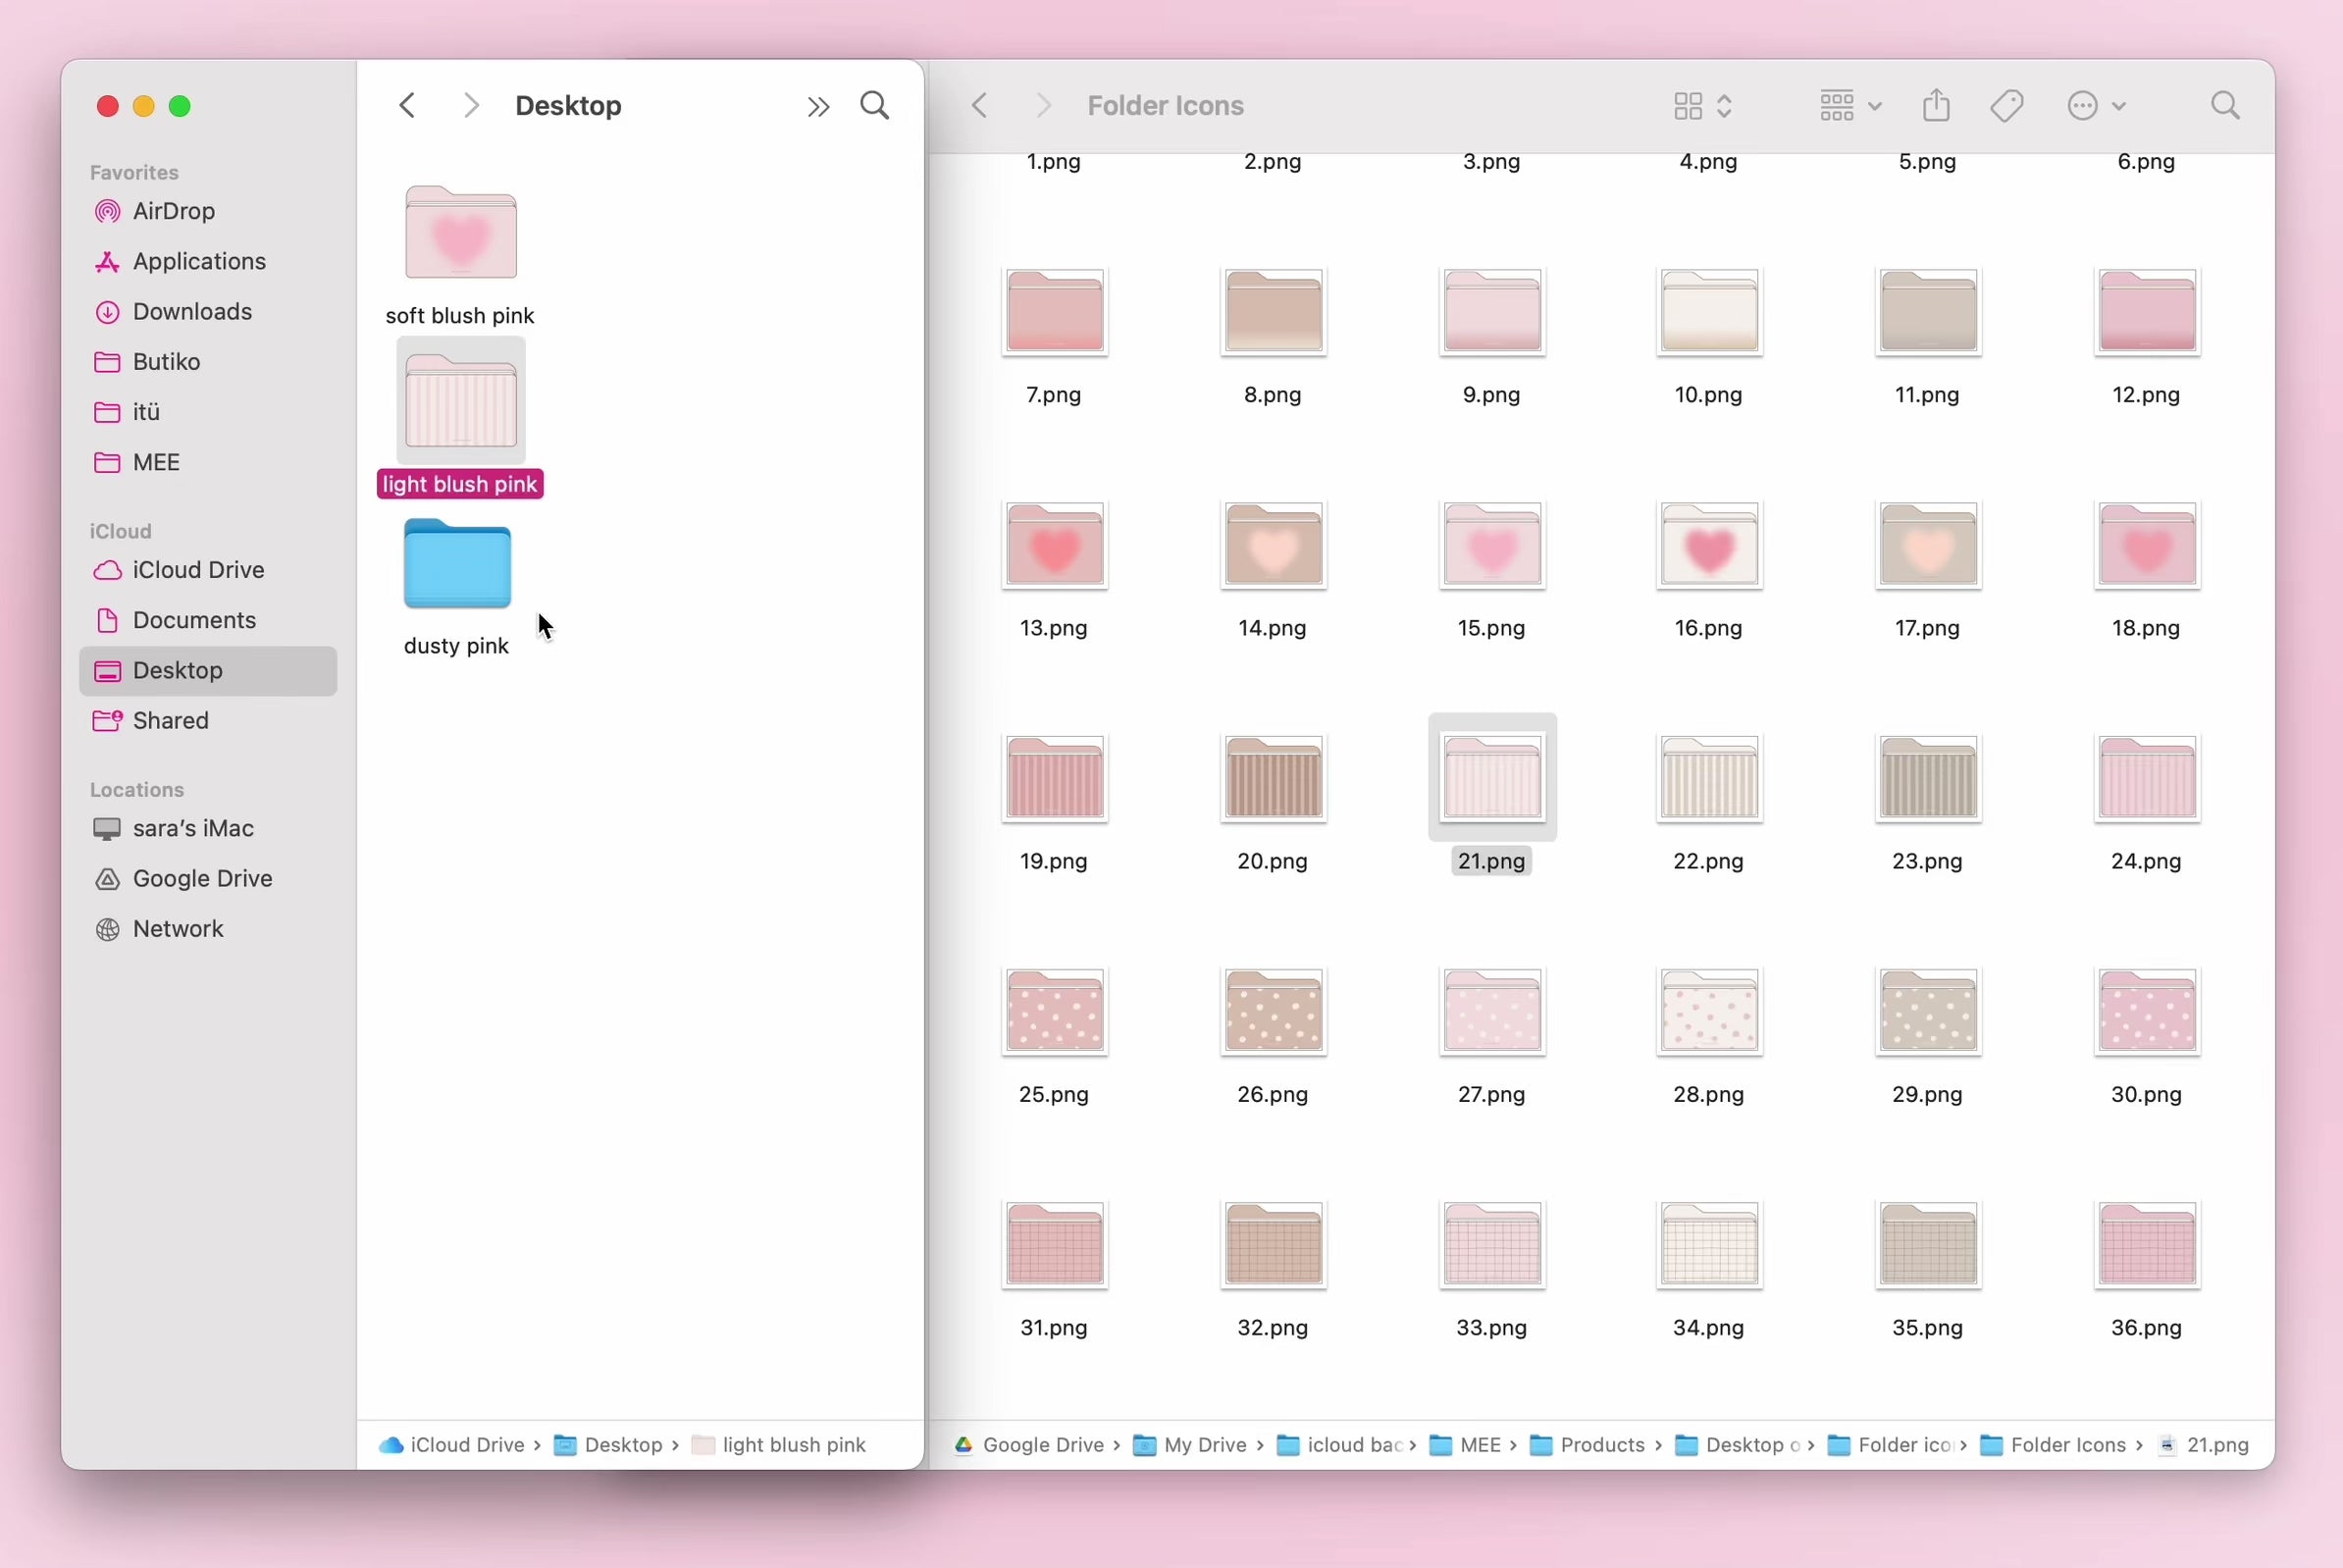Select Applications in the Favorites sidebar

coord(199,261)
